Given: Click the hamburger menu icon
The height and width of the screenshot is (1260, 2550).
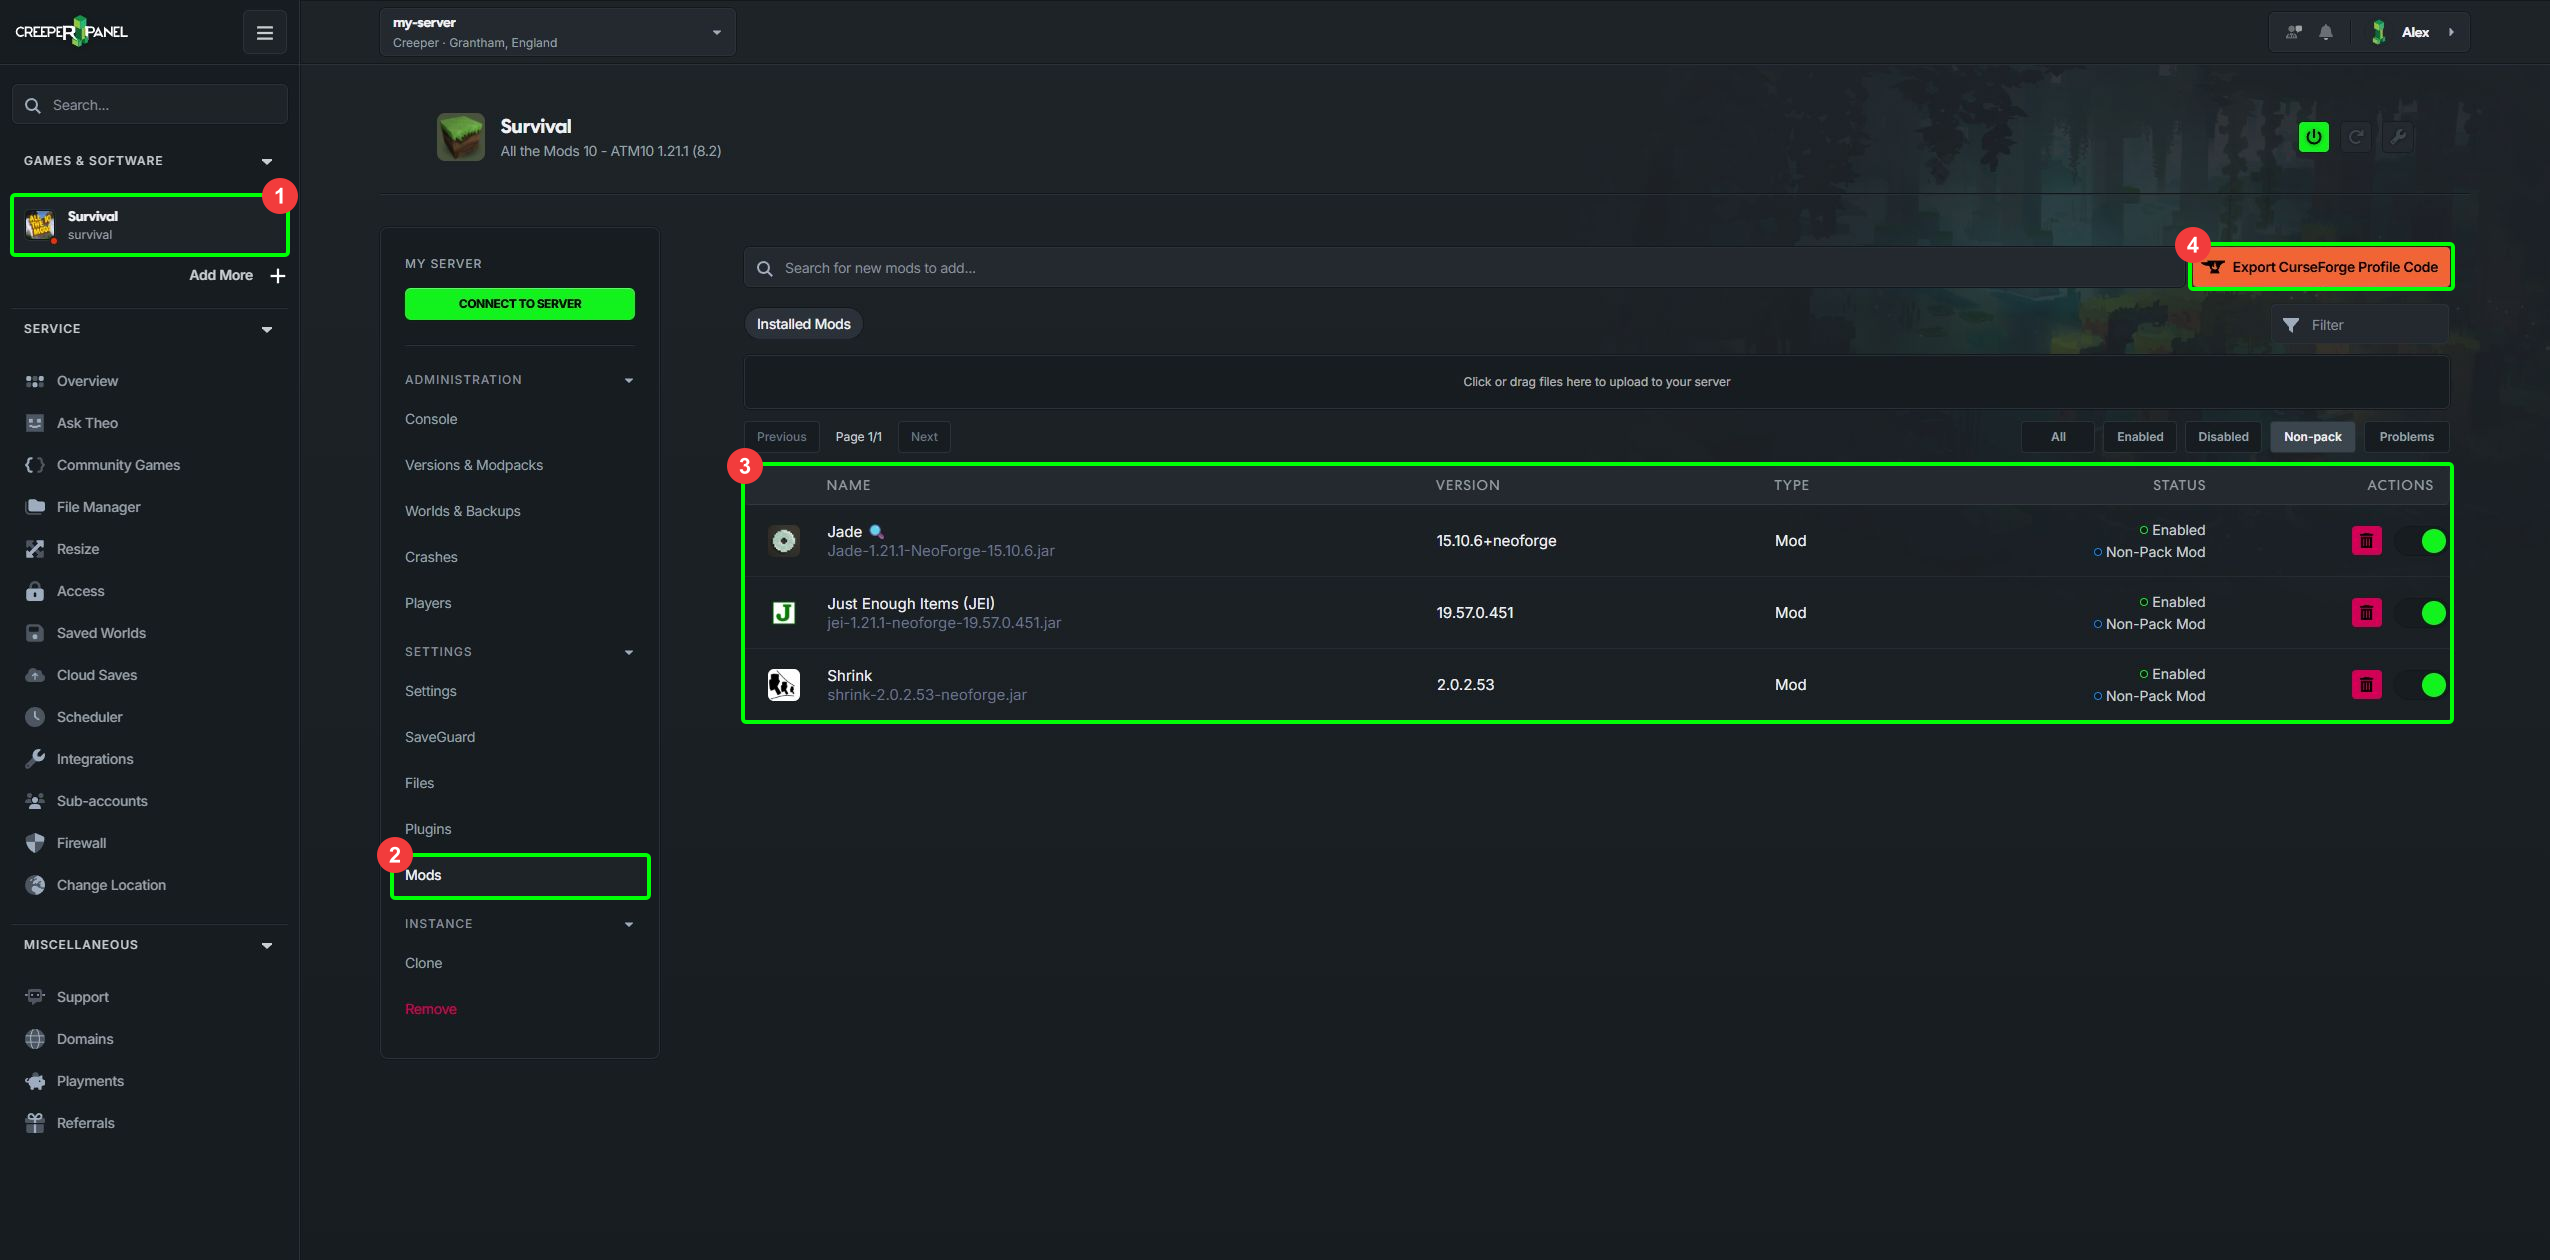Looking at the screenshot, I should click(265, 33).
